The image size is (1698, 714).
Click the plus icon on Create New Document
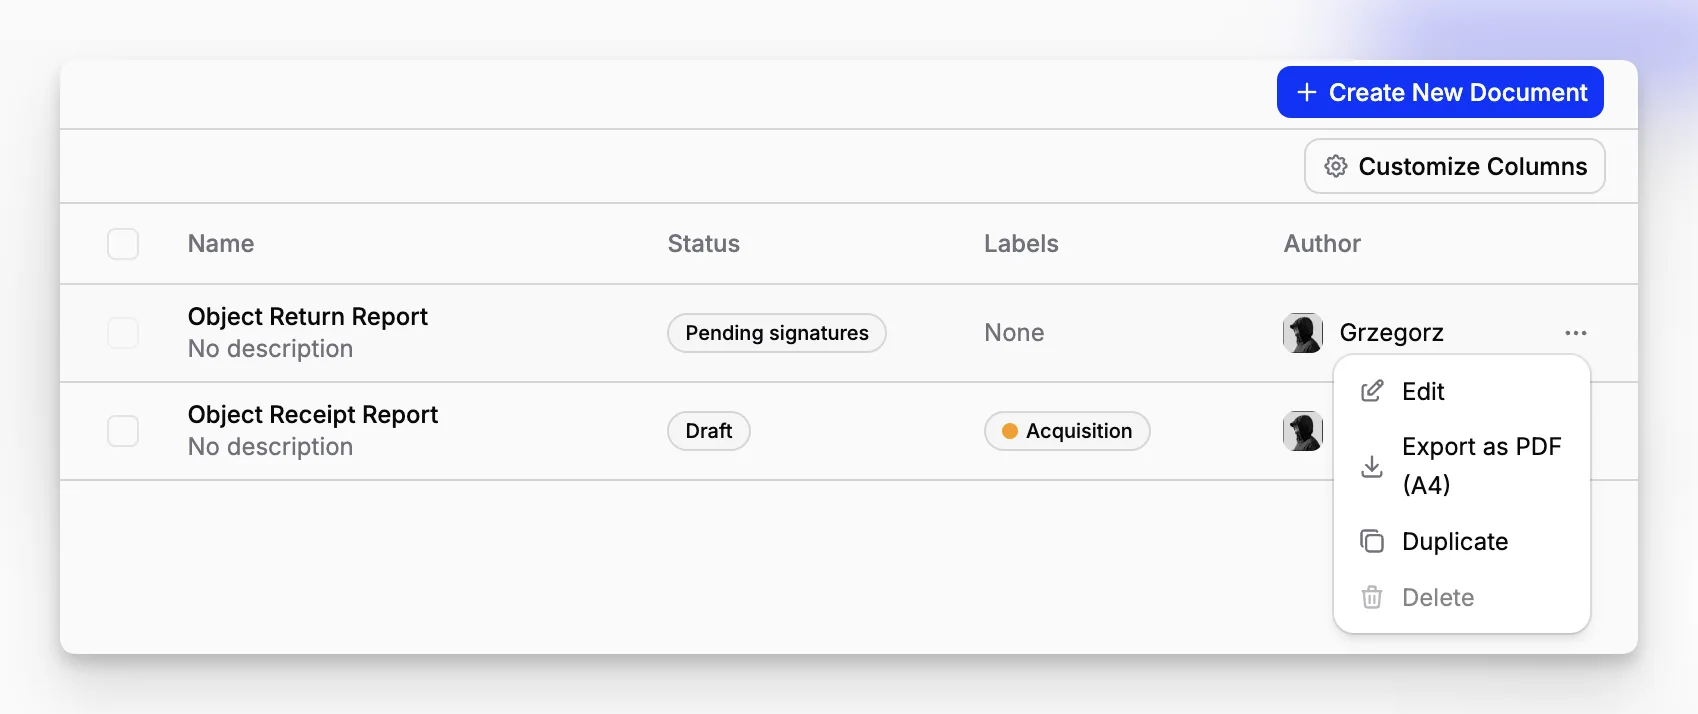click(x=1306, y=92)
